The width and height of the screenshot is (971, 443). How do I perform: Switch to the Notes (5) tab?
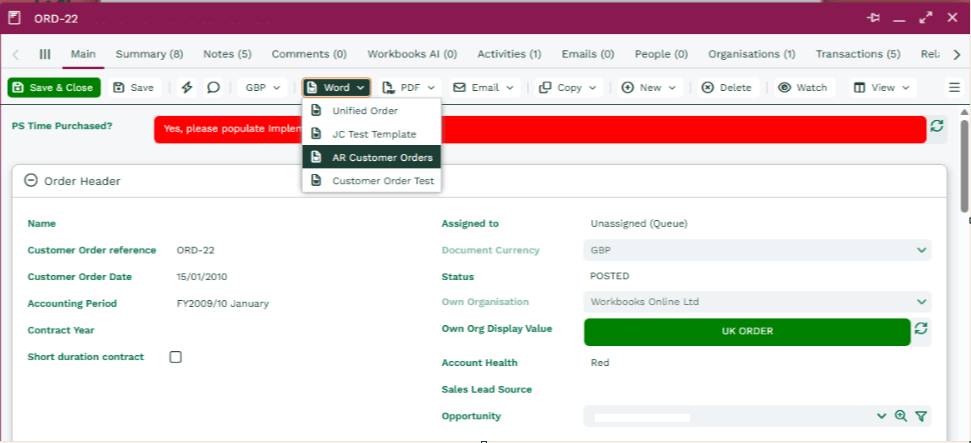[x=227, y=54]
